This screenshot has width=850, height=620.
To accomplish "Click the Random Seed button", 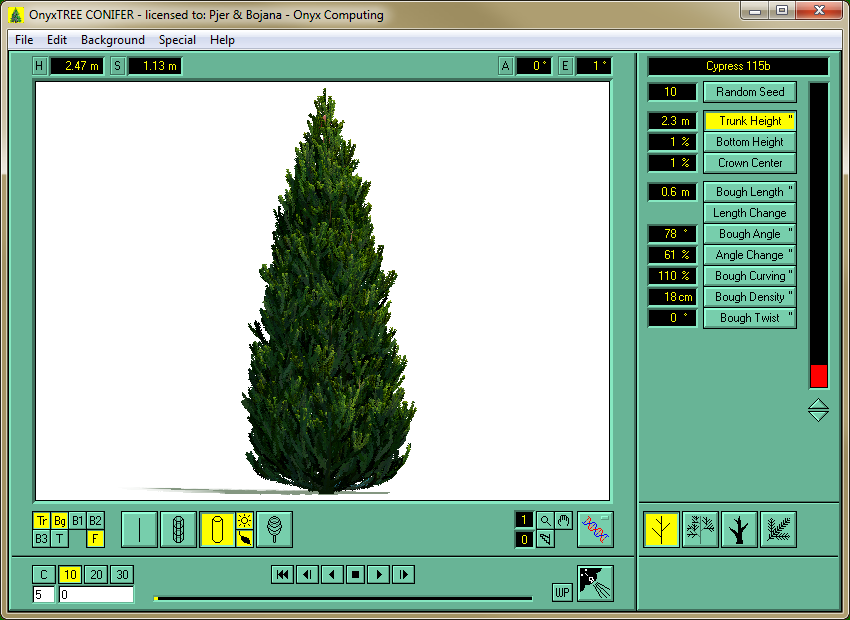I will [749, 92].
